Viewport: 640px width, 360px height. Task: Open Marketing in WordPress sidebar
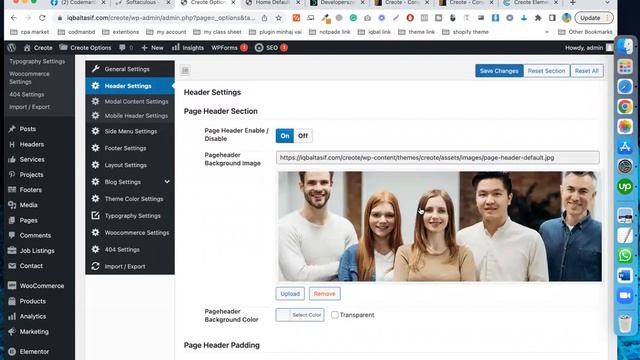[34, 331]
